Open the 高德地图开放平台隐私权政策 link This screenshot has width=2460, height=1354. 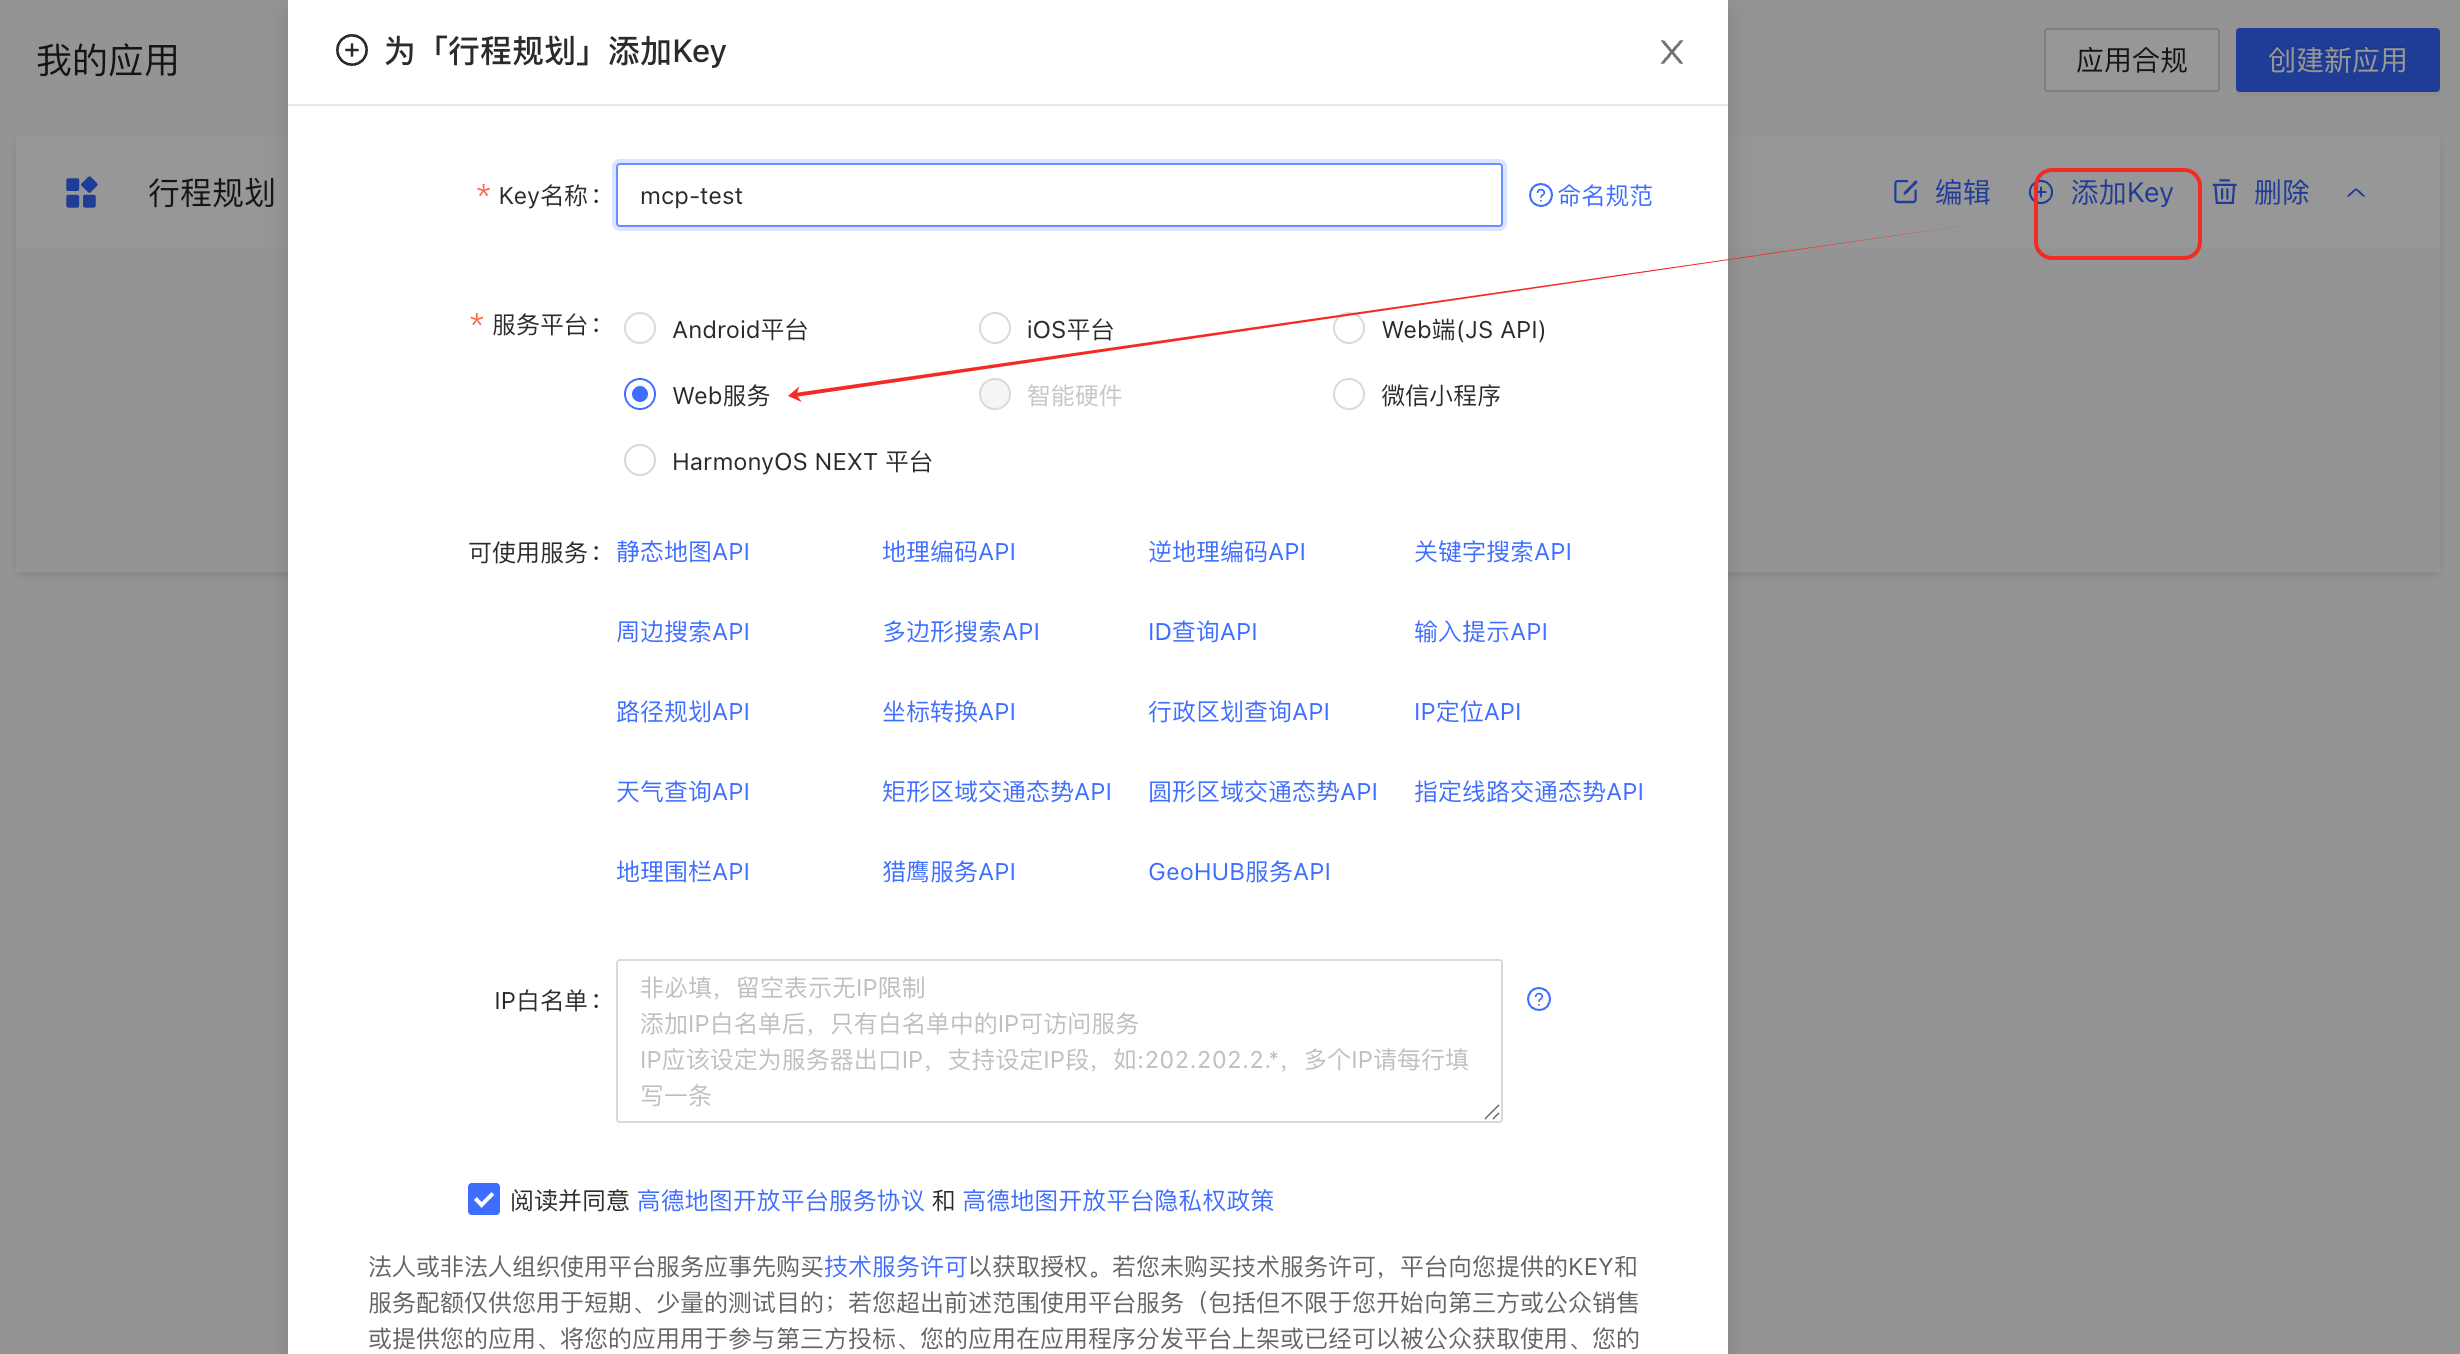1117,1200
